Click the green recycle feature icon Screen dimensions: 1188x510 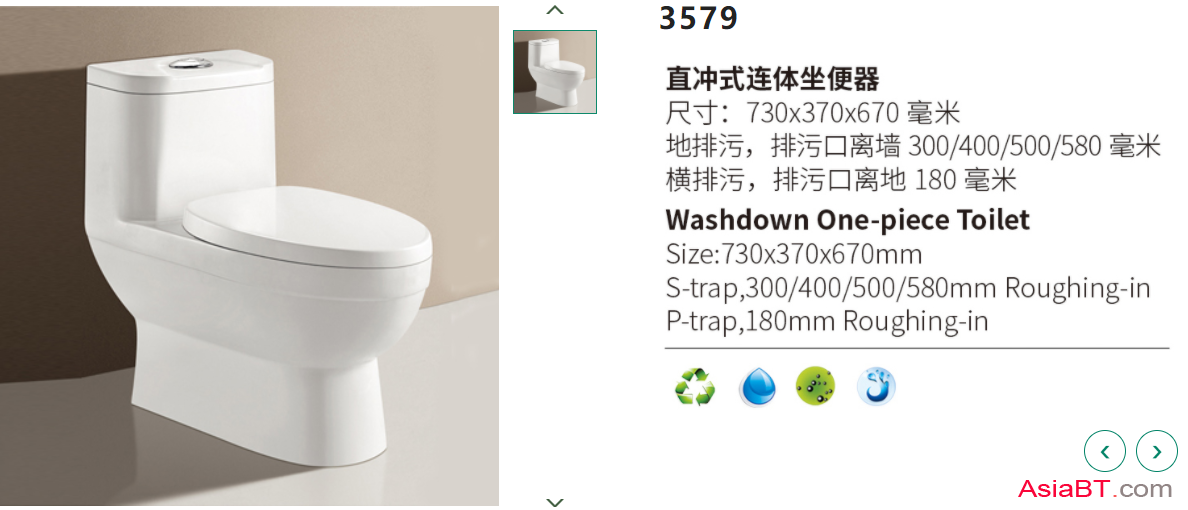point(695,386)
